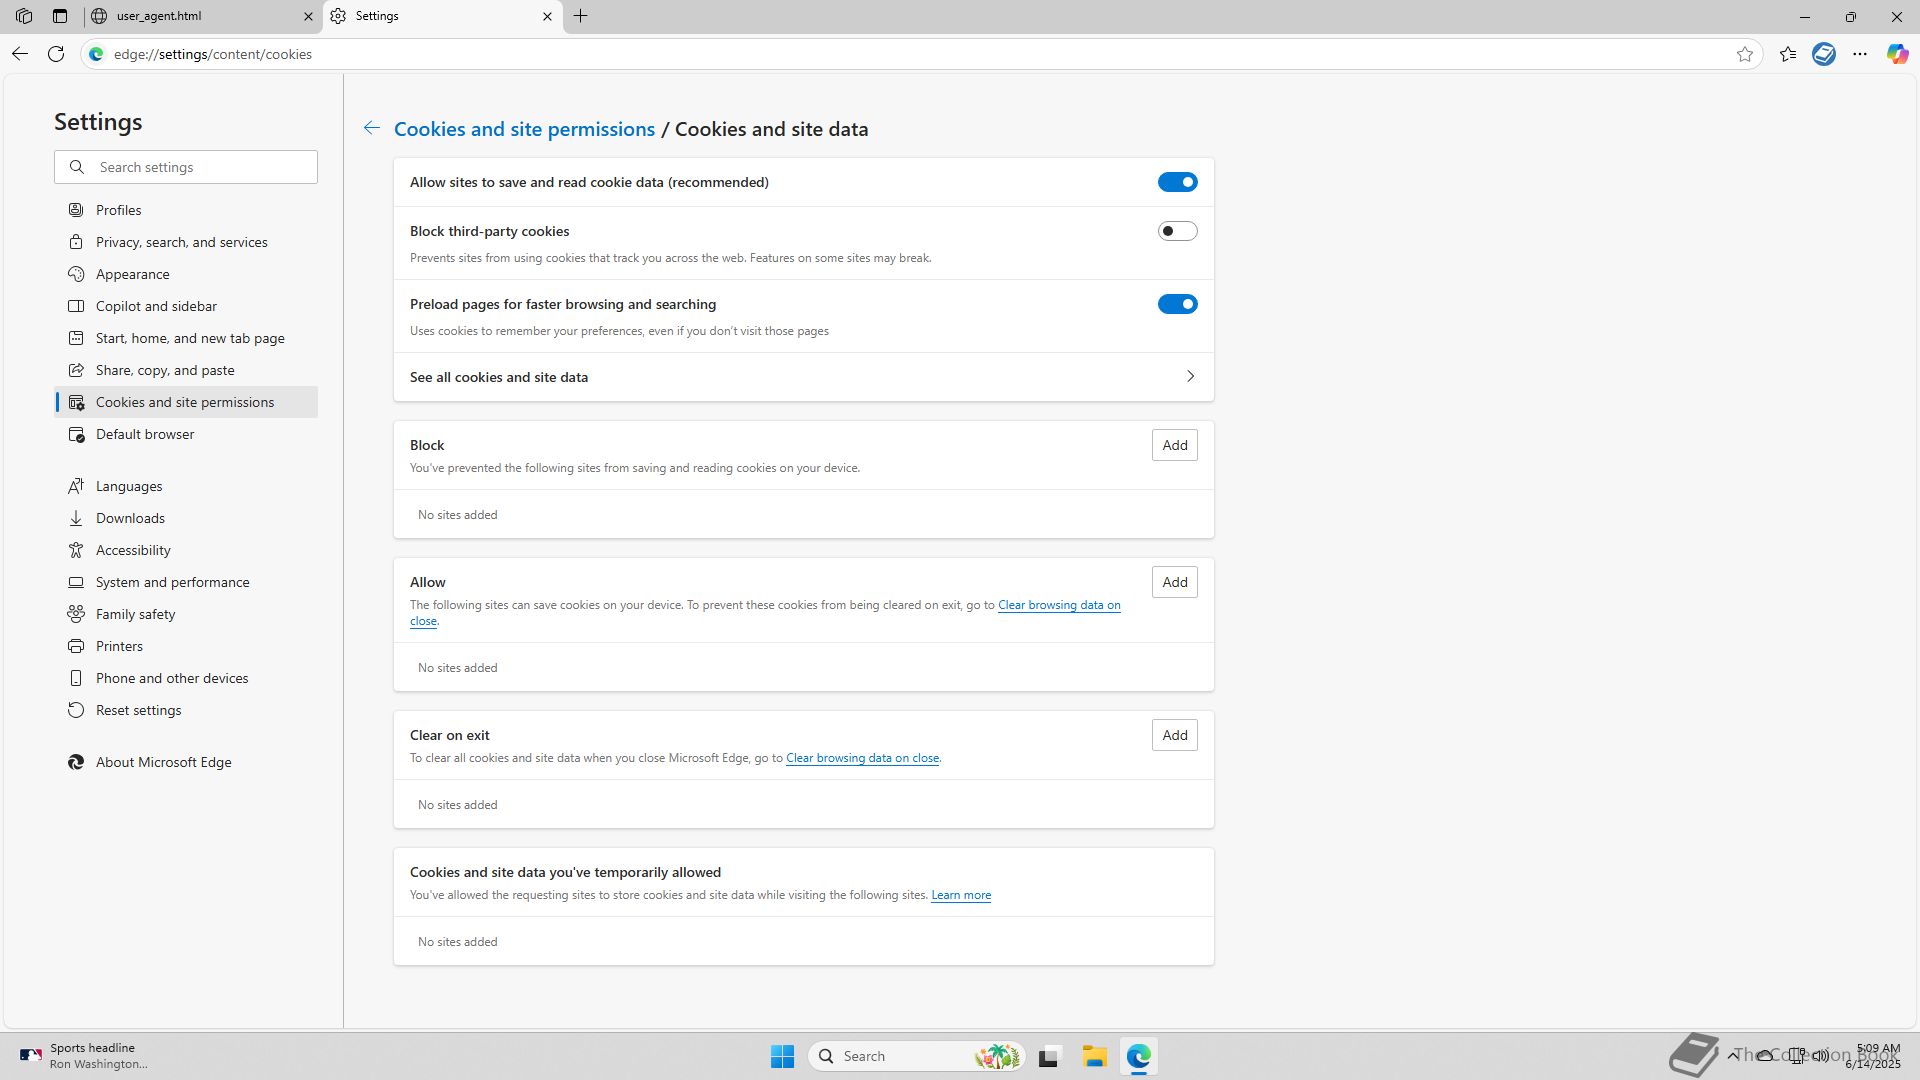Follow the Learn more link
1920x1080 pixels.
pyautogui.click(x=960, y=895)
